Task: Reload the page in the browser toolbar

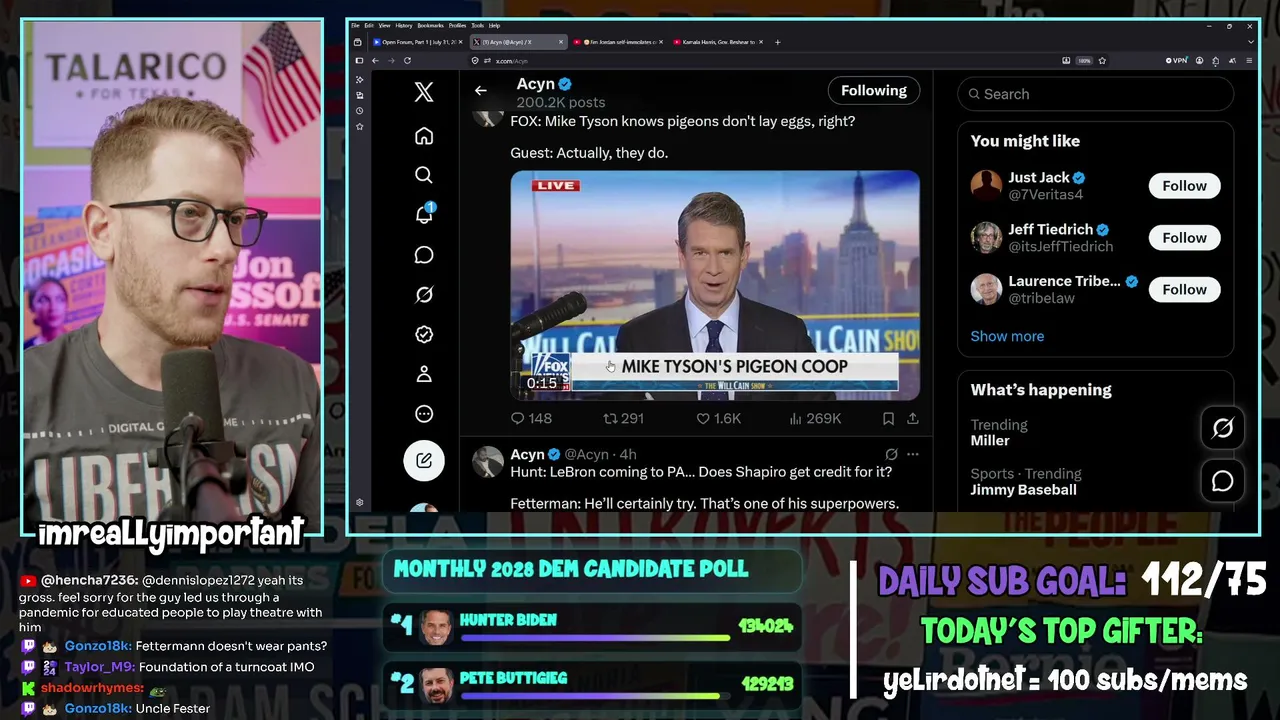Action: 406,61
